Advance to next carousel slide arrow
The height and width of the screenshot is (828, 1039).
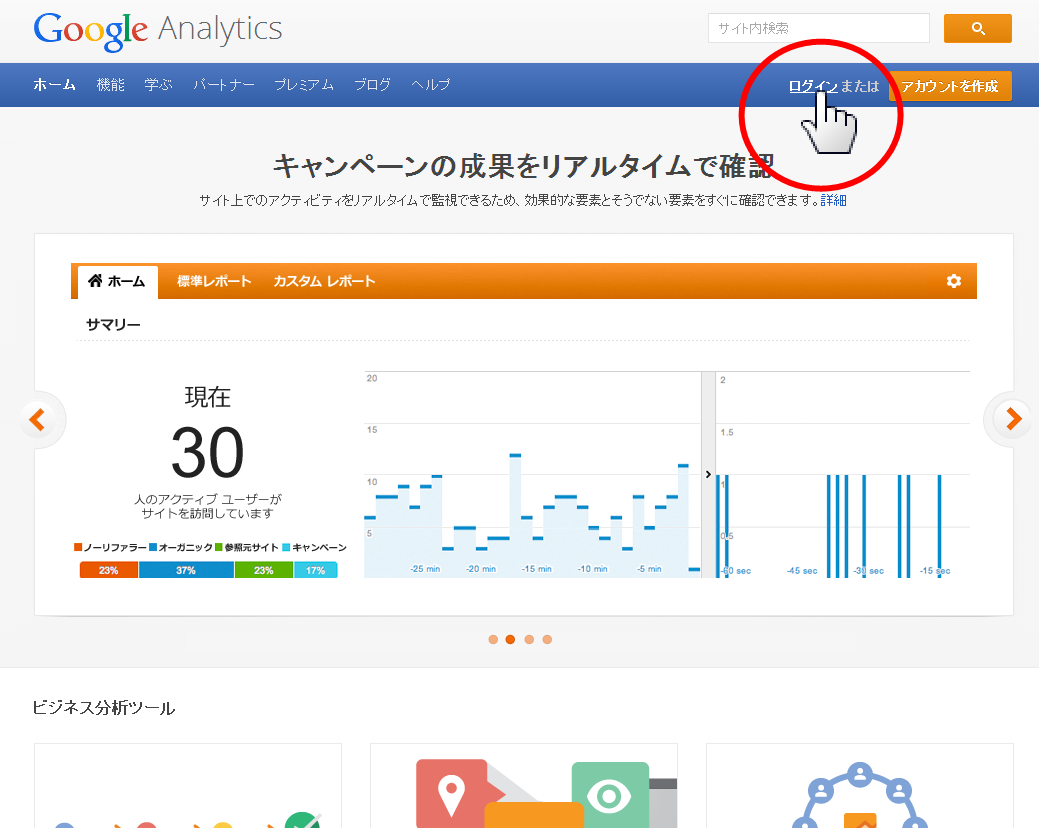coord(1013,419)
